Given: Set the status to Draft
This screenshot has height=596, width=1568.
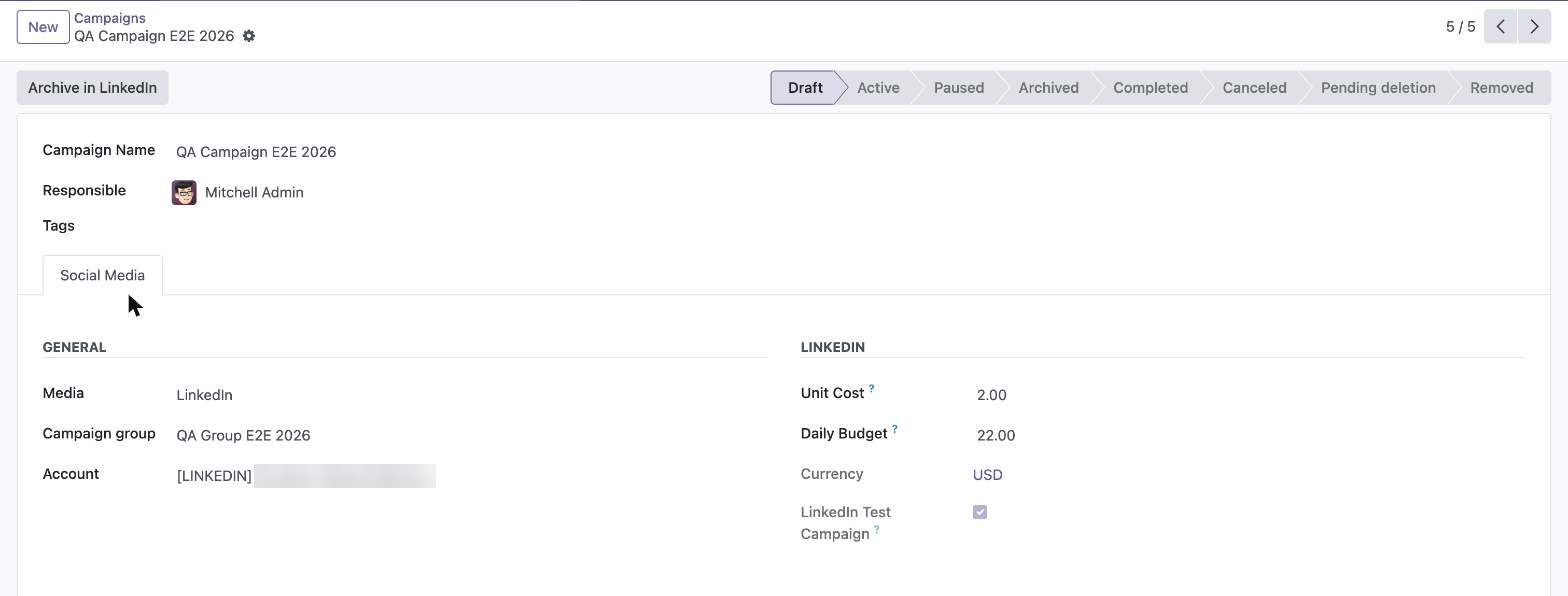Looking at the screenshot, I should click(804, 88).
